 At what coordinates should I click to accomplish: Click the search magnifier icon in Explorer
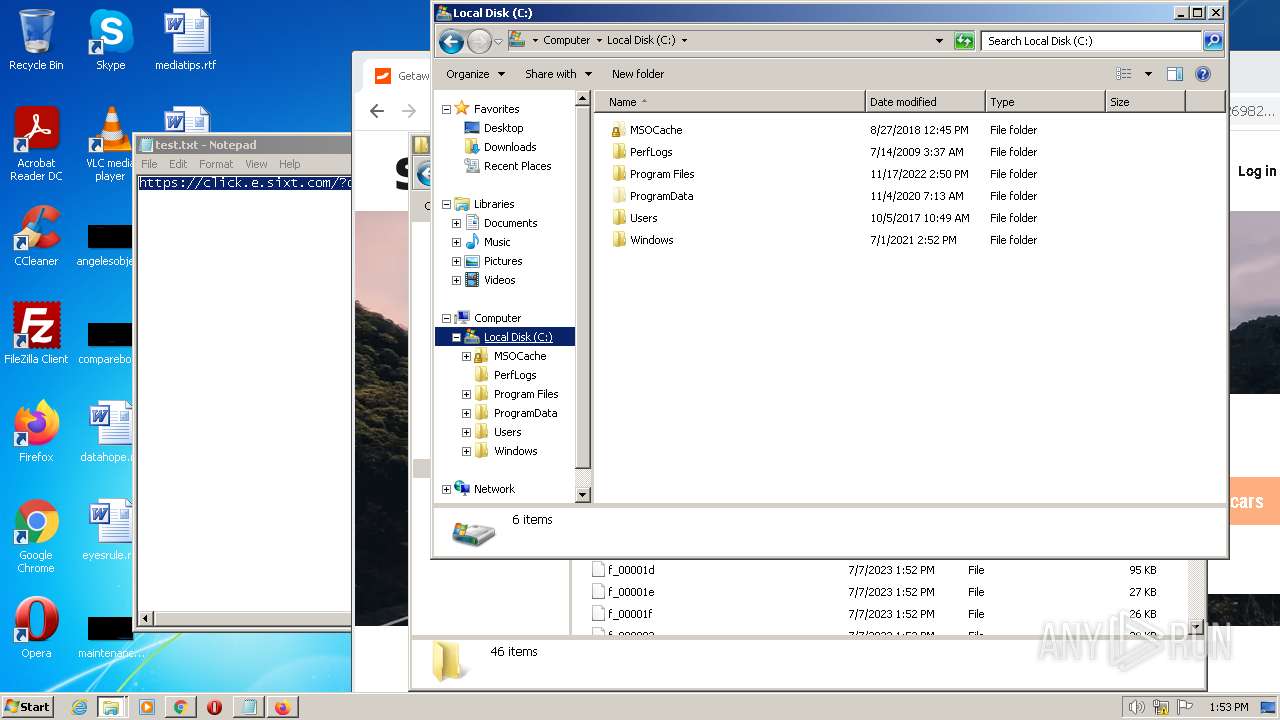click(1213, 41)
